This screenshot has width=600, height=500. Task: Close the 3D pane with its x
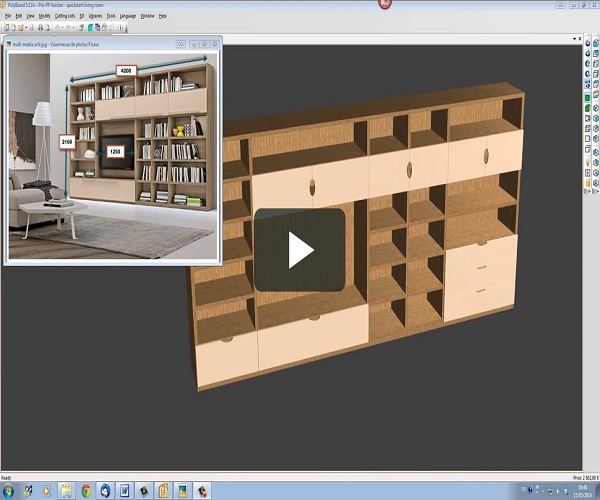pyautogui.click(x=580, y=39)
